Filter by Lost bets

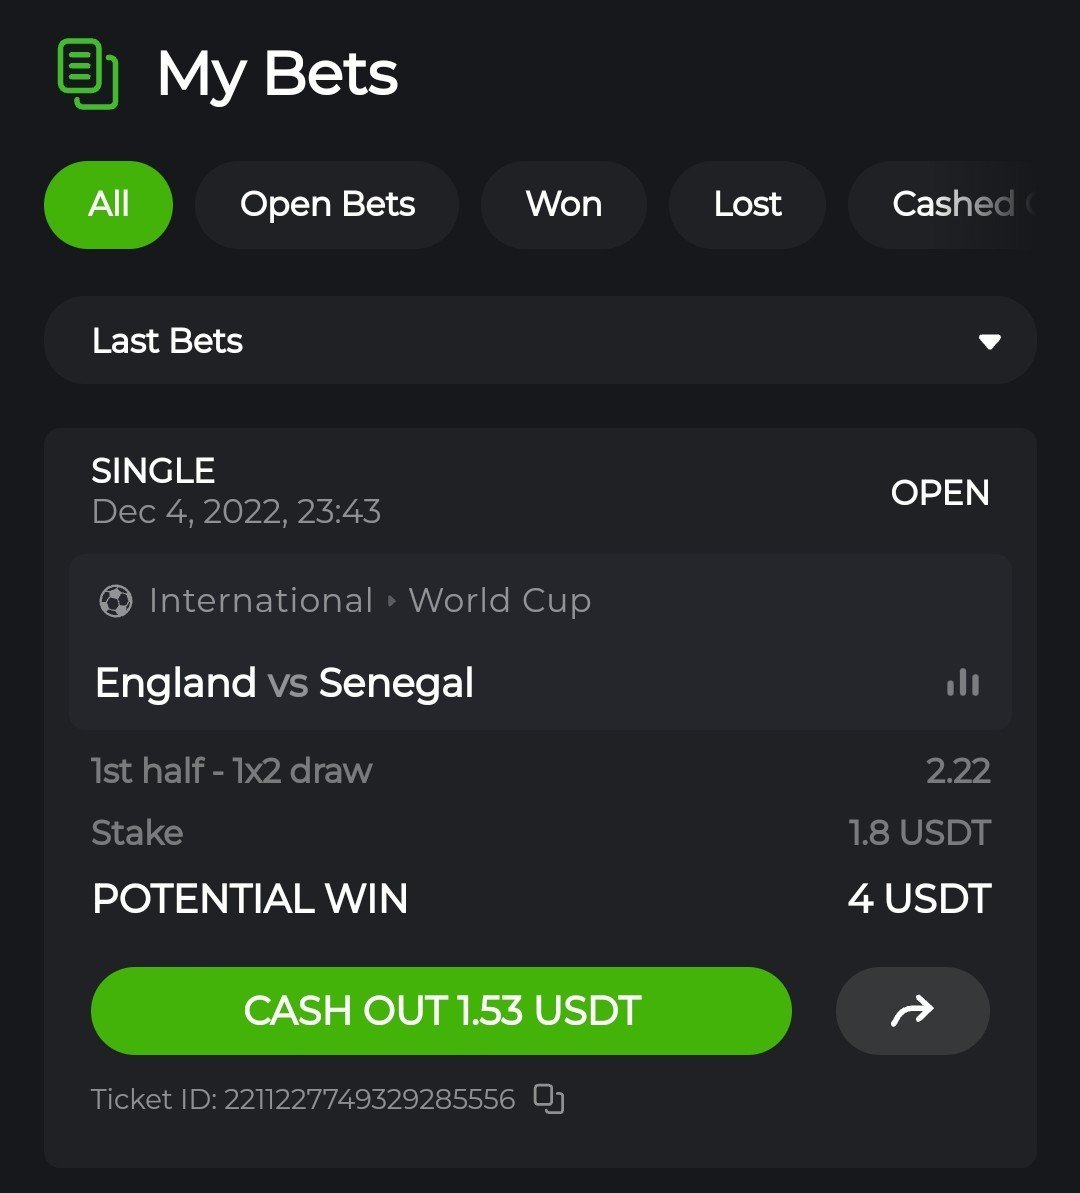747,205
